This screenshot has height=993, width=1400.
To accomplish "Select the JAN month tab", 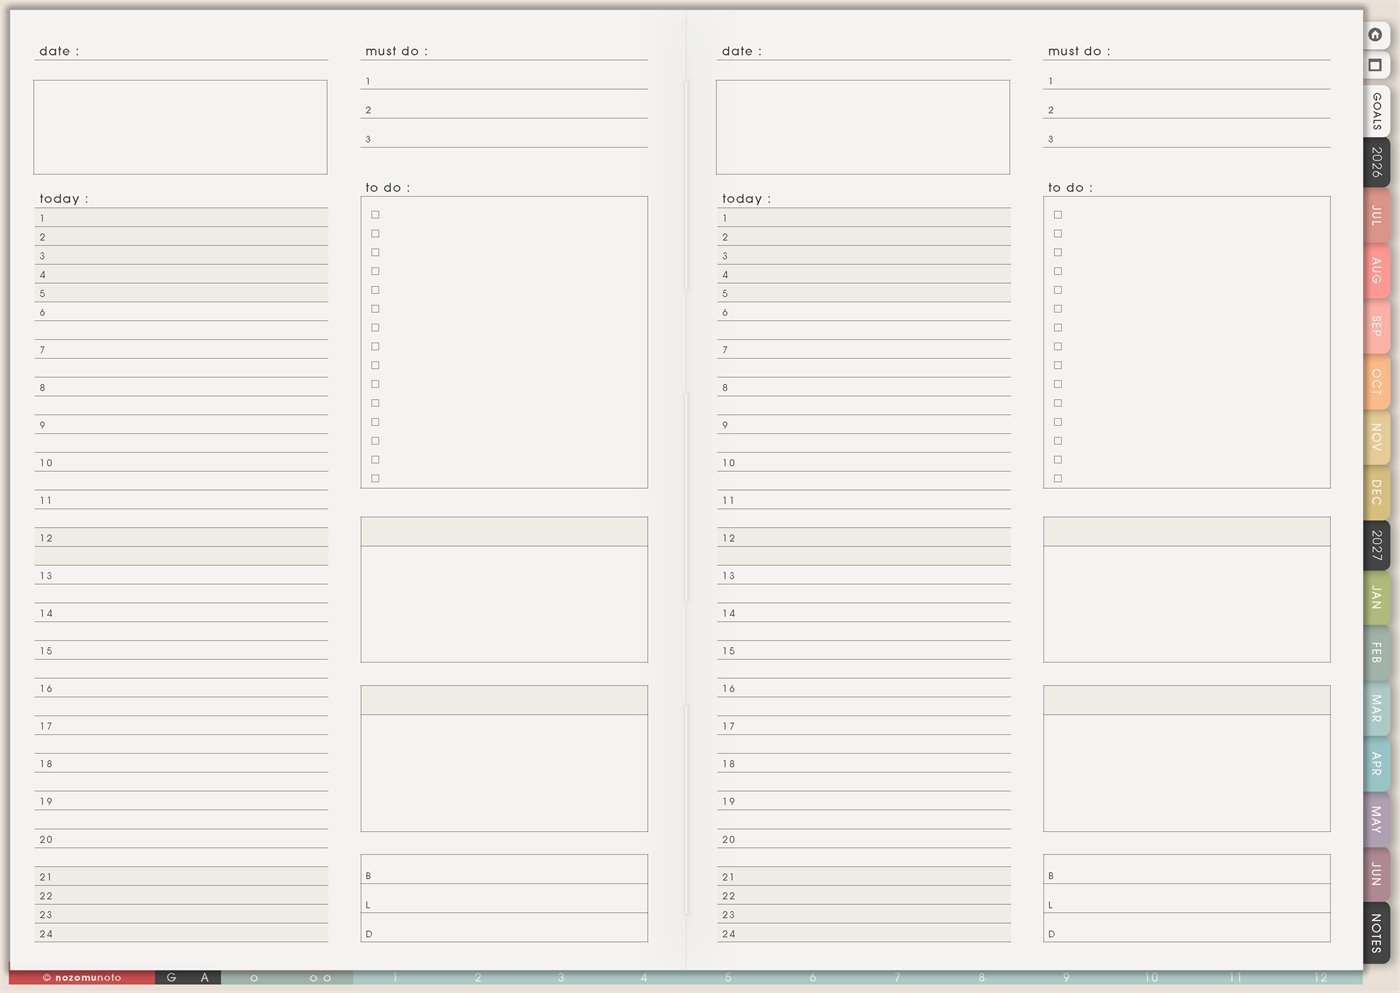I will [x=1377, y=598].
